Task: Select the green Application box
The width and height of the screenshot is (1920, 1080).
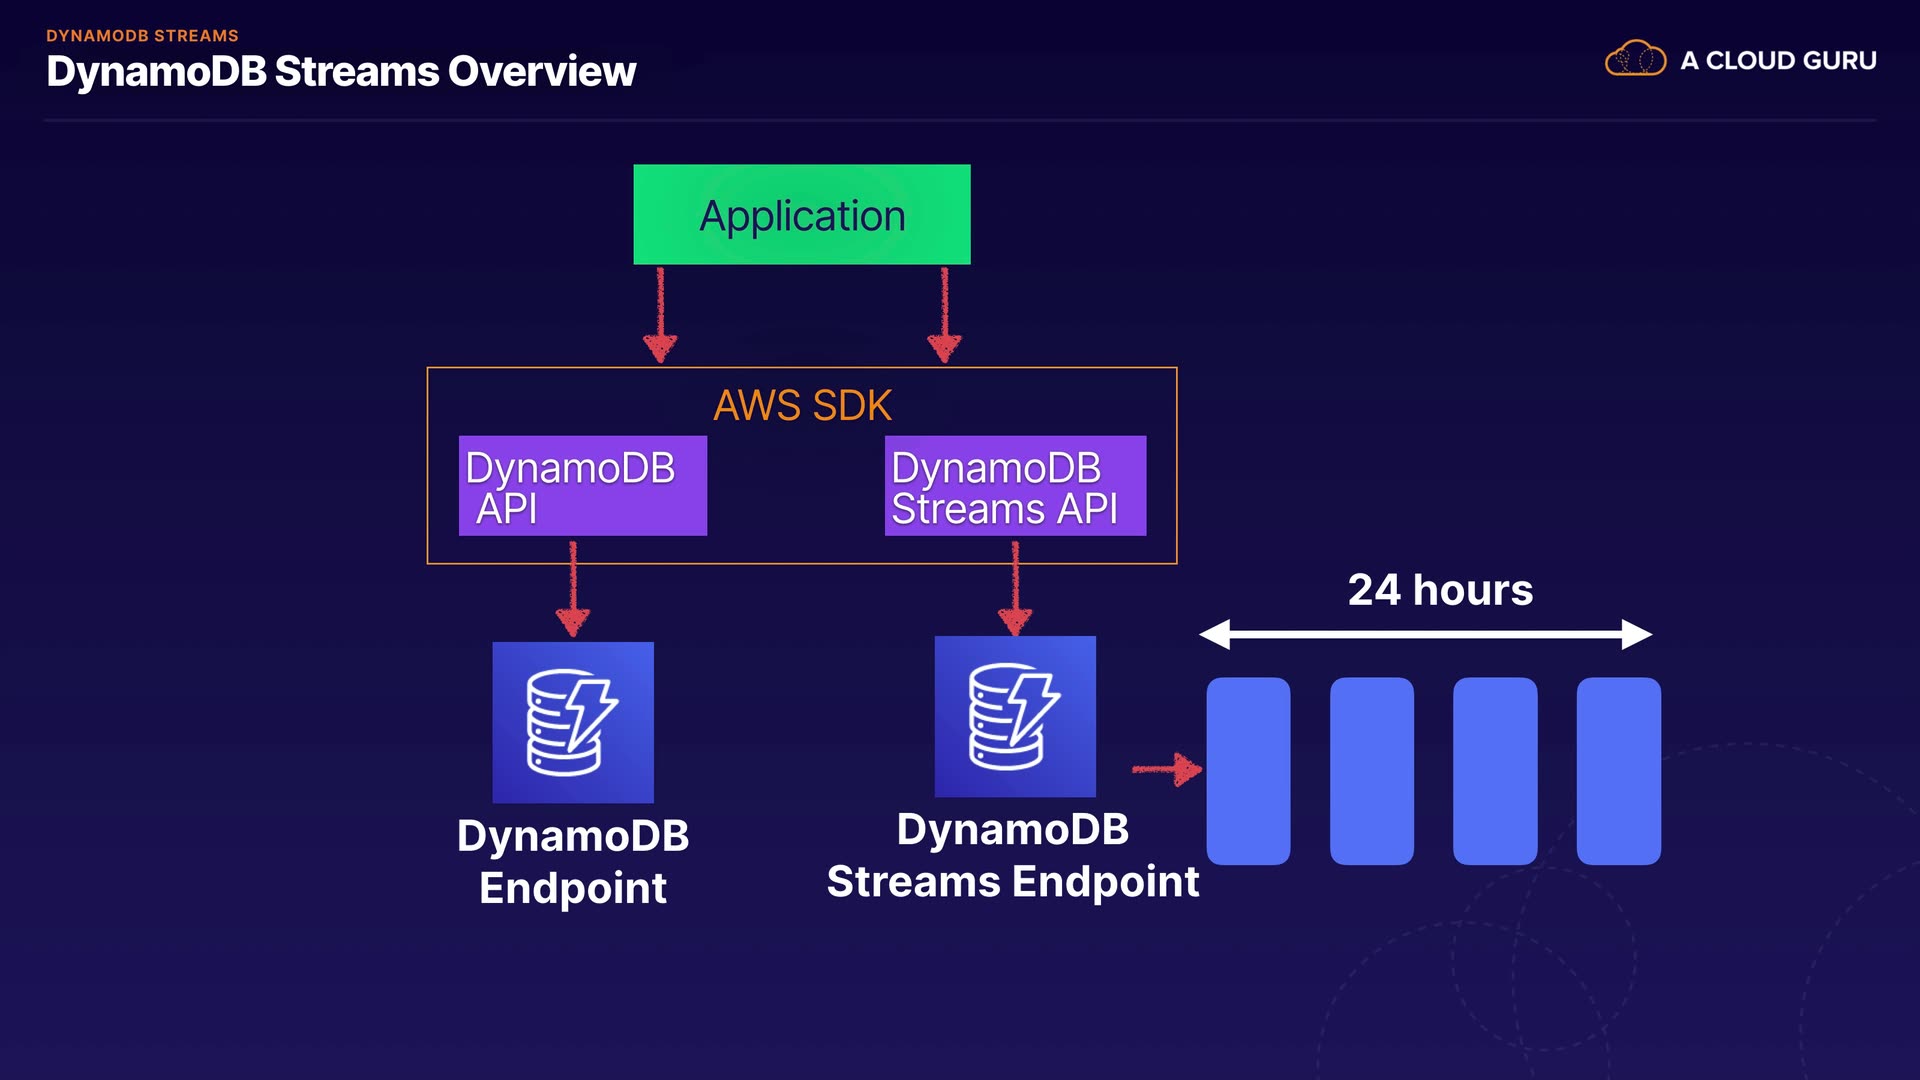Action: (x=801, y=214)
